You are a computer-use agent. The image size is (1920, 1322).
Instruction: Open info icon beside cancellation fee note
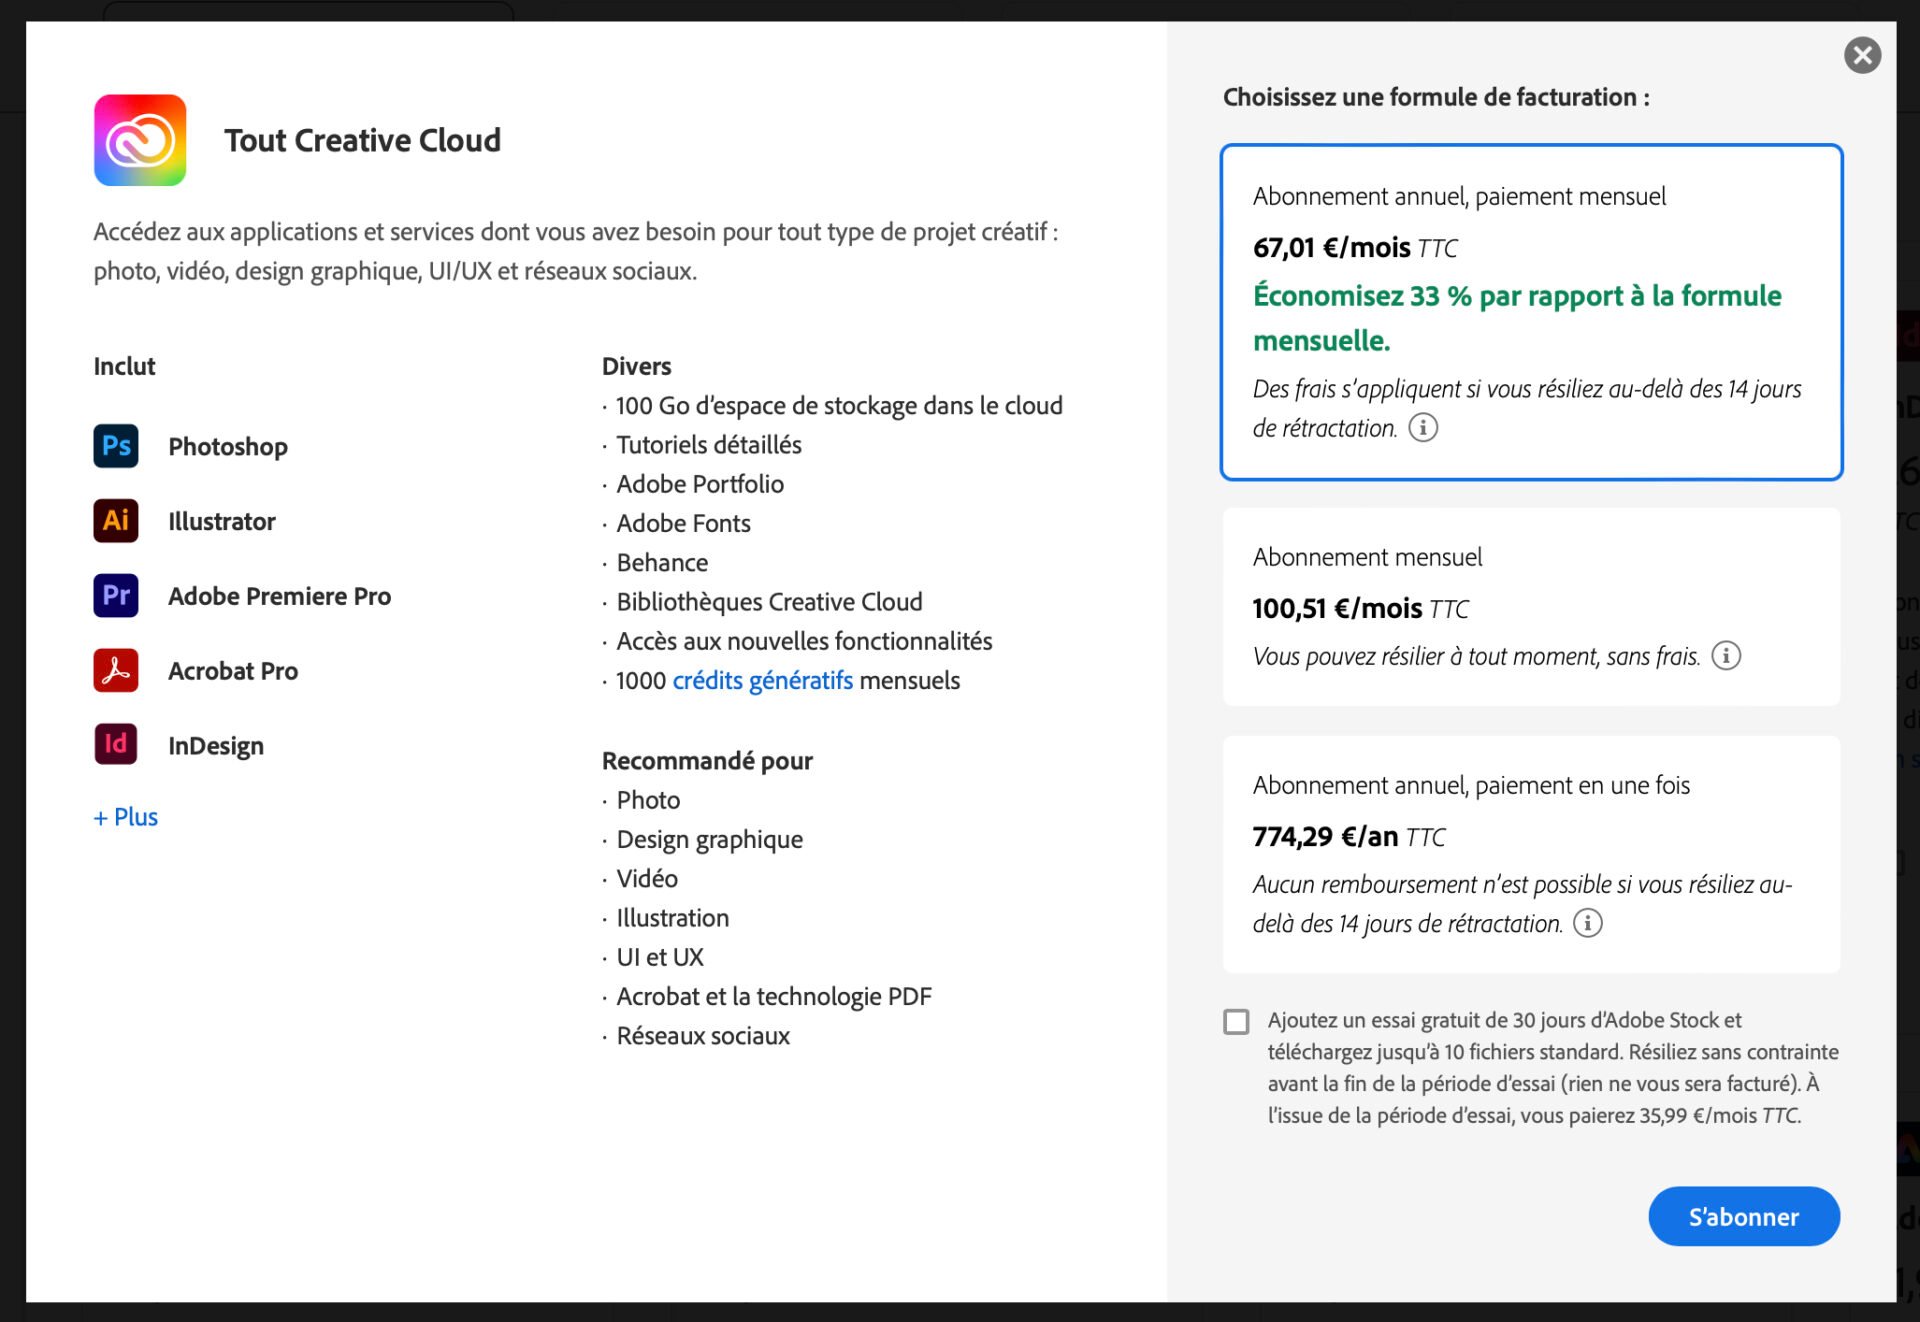1423,428
